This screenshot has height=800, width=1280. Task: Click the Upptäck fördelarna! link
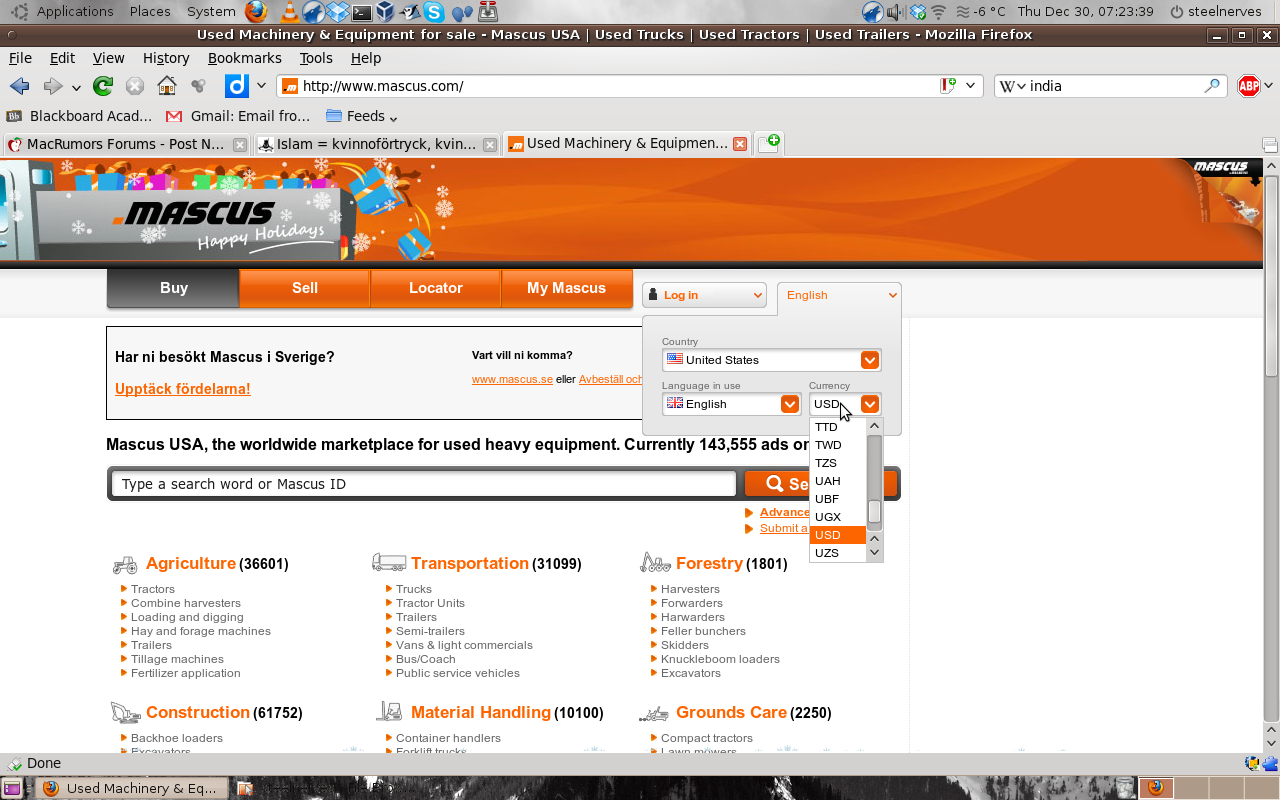183,389
